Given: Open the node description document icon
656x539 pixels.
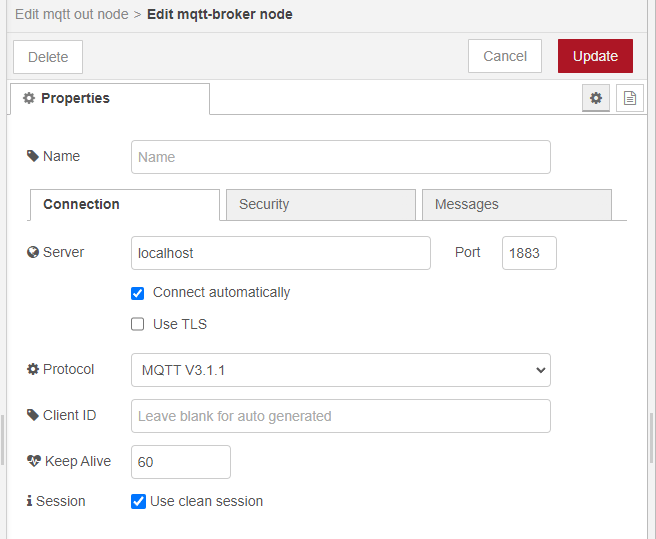Looking at the screenshot, I should coord(629,98).
